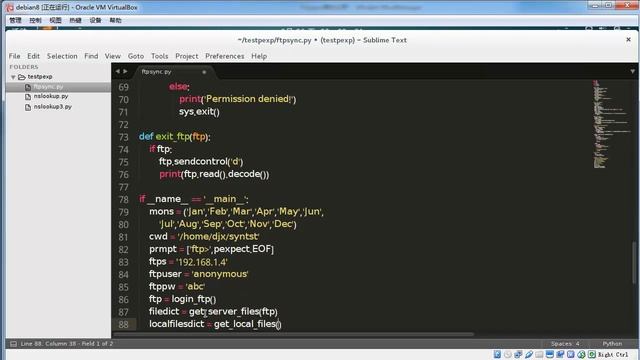Click the VirtualBox green mouse integration icon
The image size is (640, 360).
581,354
